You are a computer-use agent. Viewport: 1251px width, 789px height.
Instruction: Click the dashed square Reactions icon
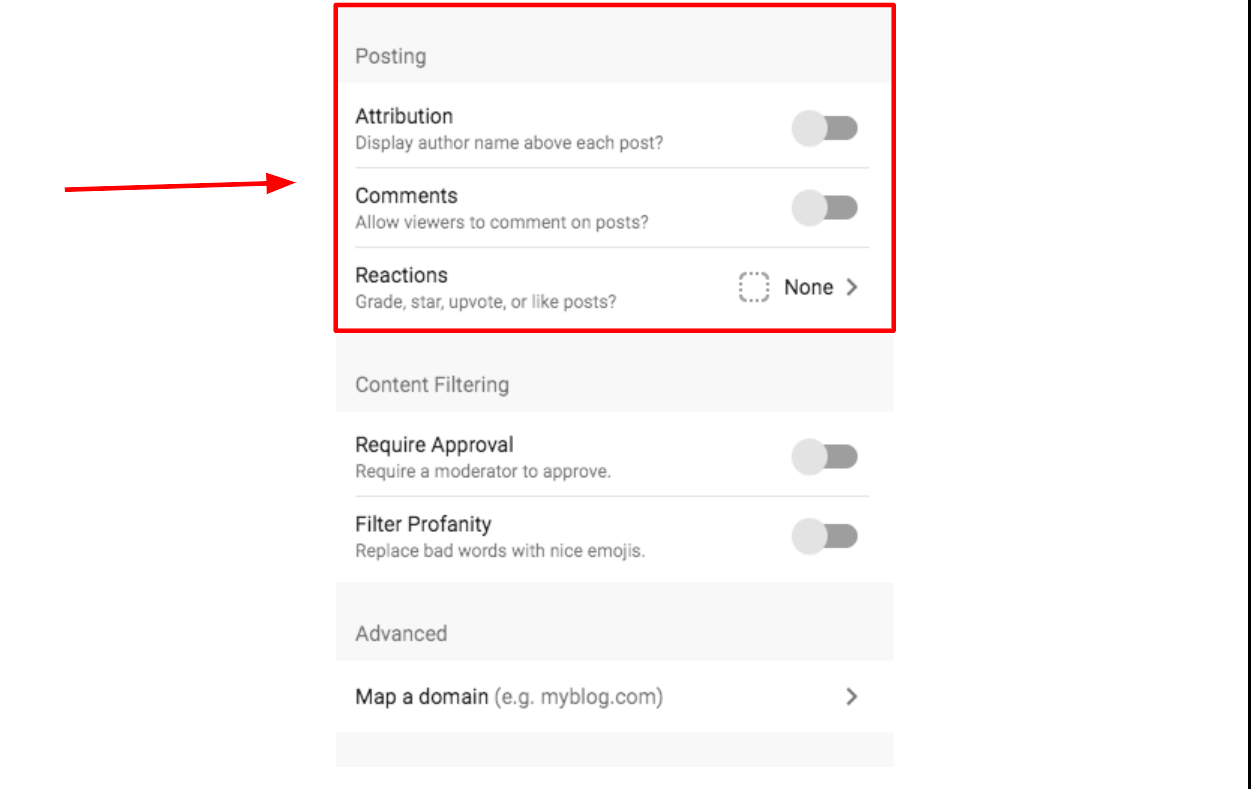click(x=754, y=287)
